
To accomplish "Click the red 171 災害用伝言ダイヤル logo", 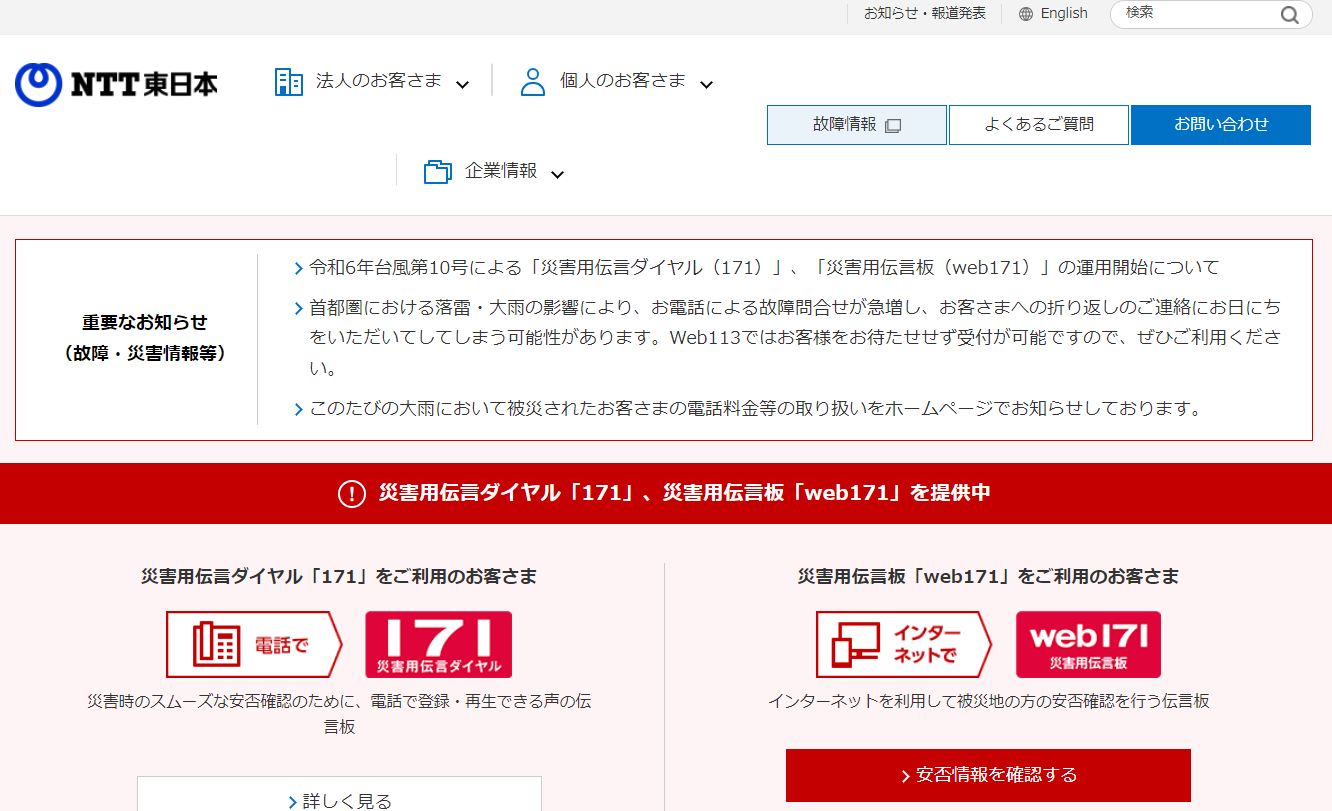I will point(438,645).
